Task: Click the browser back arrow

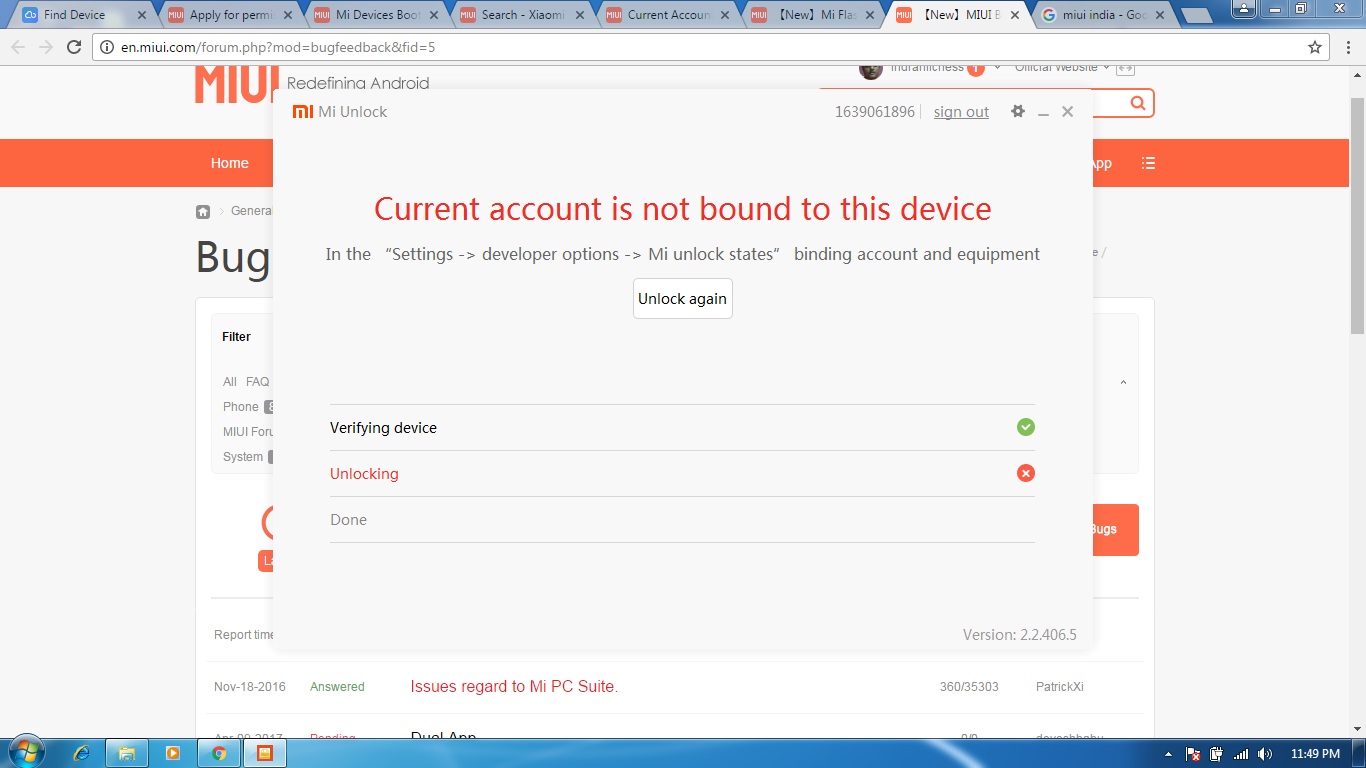Action: pyautogui.click(x=18, y=47)
